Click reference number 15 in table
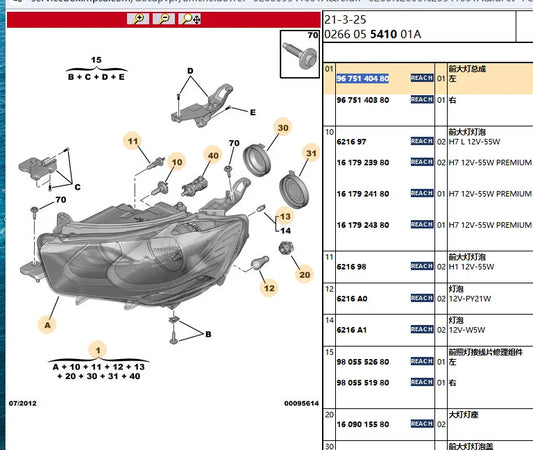 [x=329, y=352]
